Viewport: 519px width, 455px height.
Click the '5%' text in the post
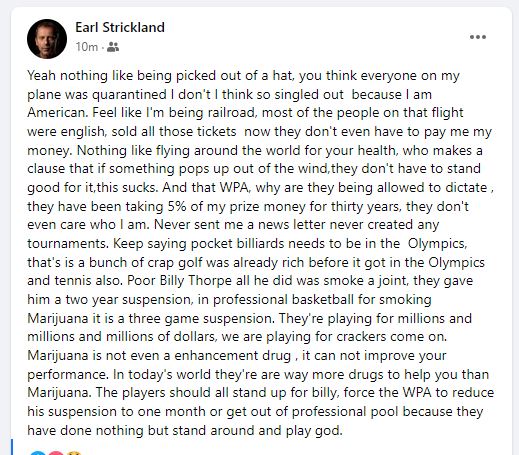(177, 207)
